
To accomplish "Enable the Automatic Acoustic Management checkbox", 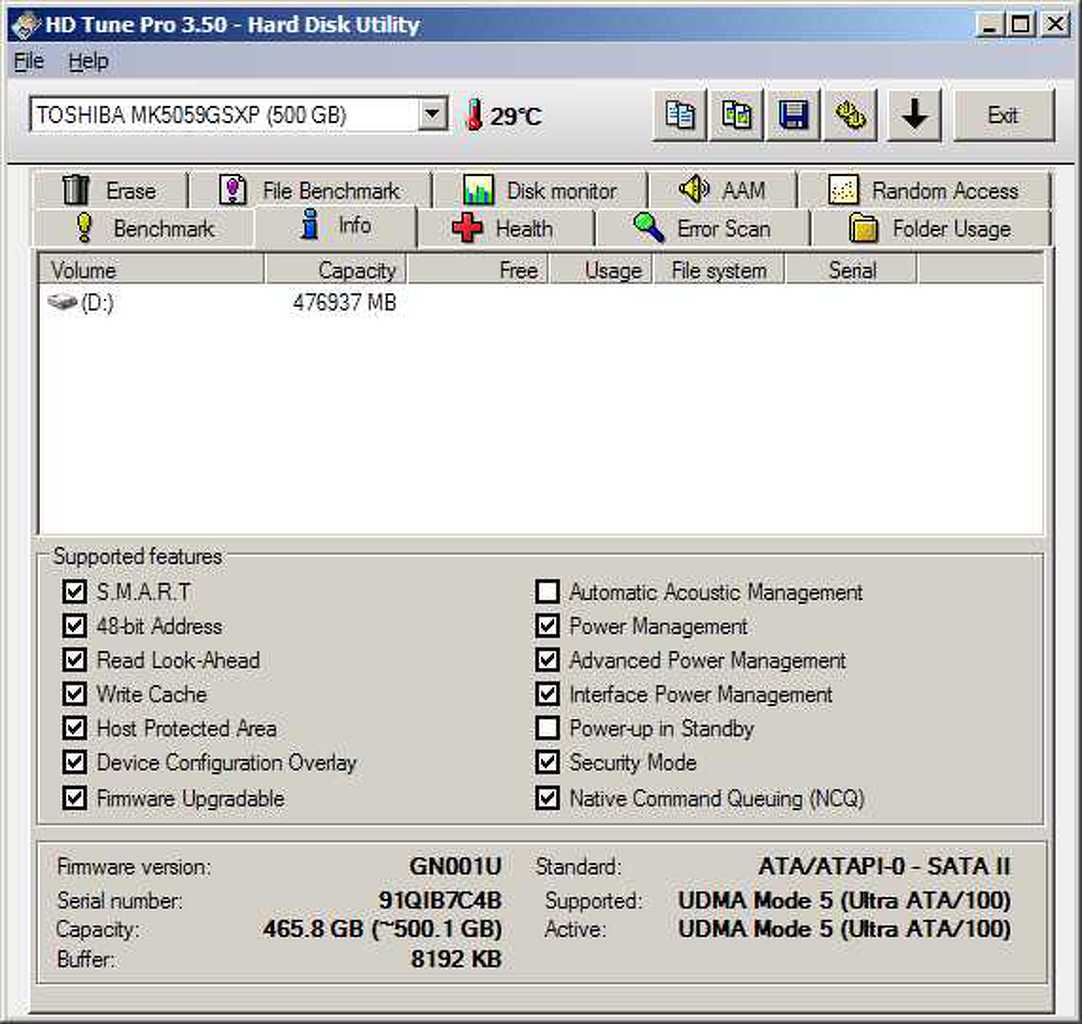I will tap(548, 591).
